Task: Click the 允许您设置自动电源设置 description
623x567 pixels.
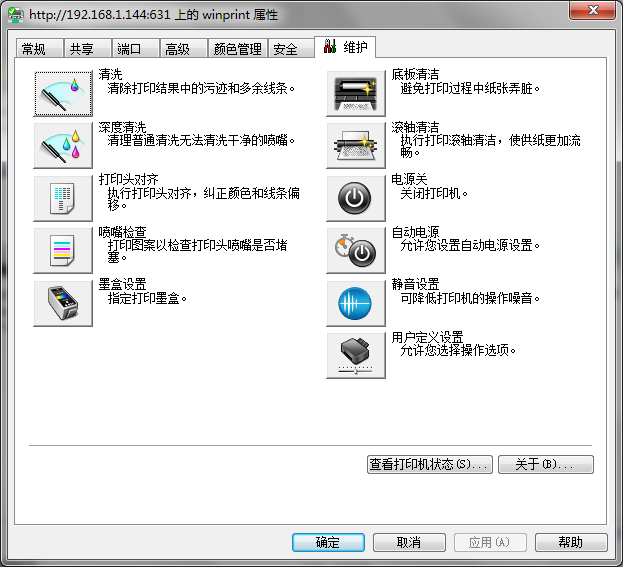Action: pos(470,246)
